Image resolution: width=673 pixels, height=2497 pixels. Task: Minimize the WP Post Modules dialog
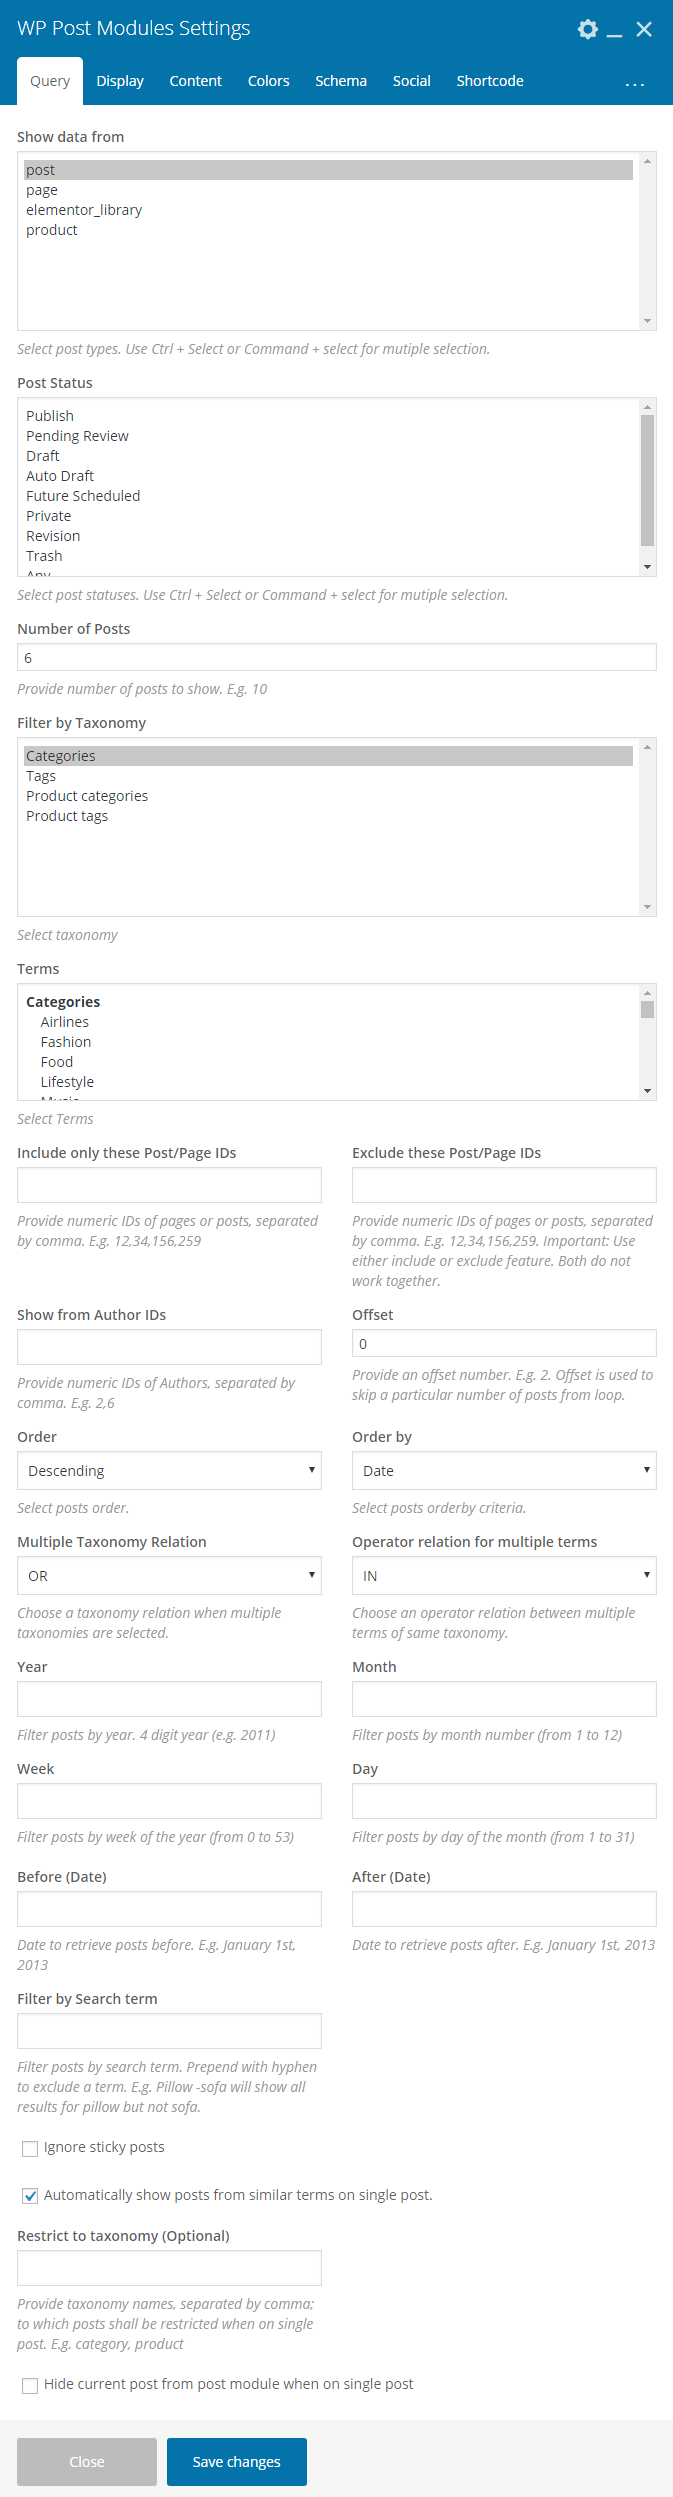click(615, 31)
